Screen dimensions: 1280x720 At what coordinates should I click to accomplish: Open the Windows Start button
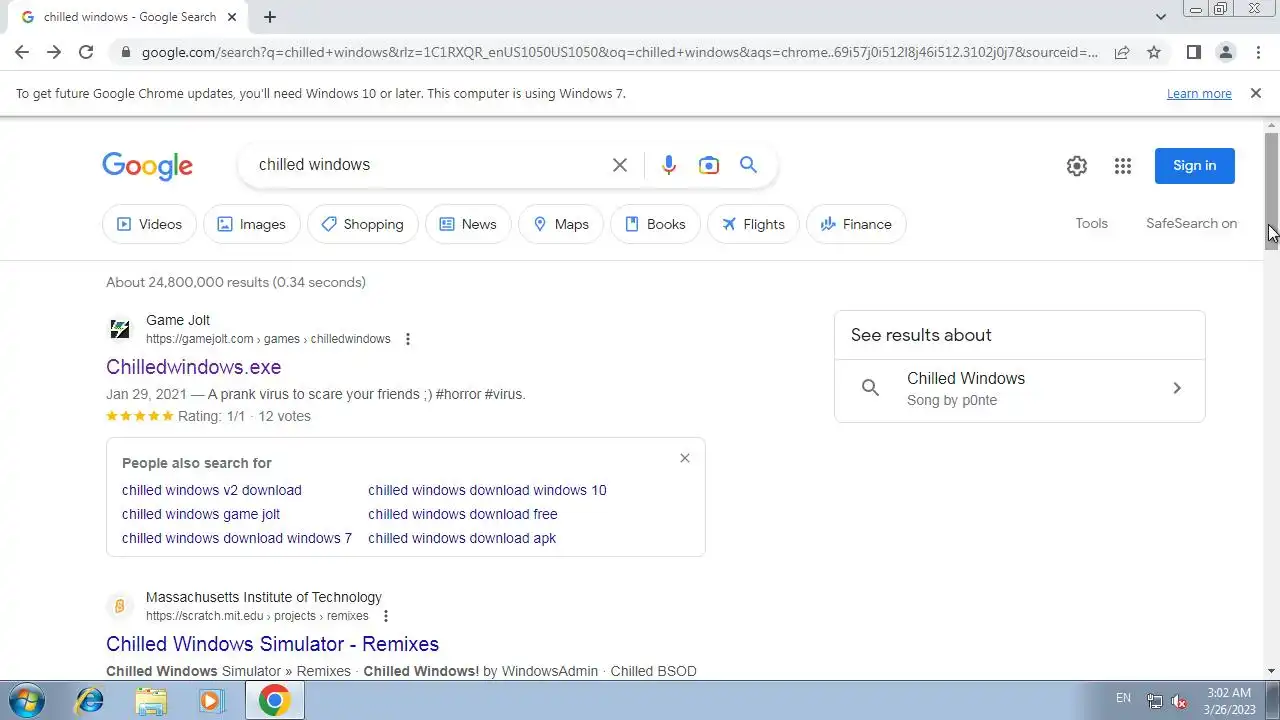(25, 700)
